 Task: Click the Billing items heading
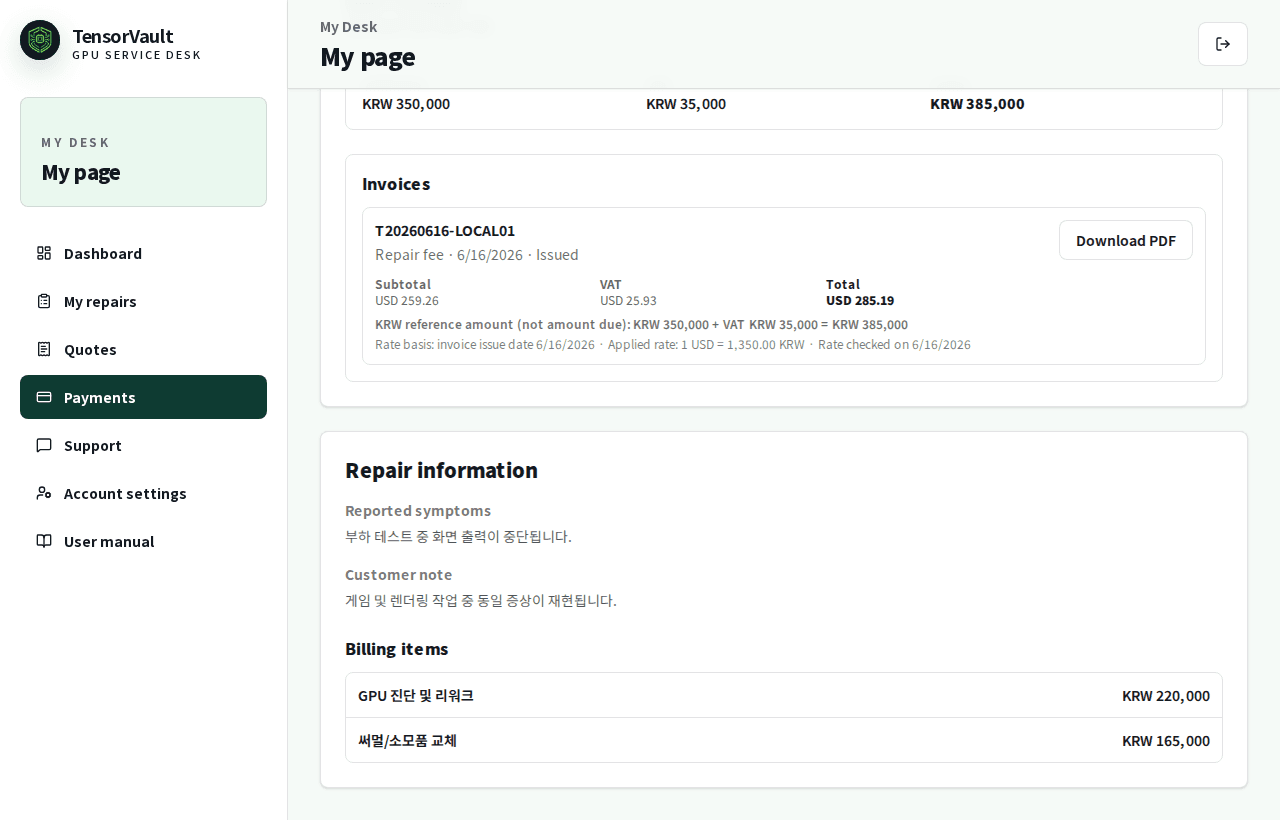397,649
